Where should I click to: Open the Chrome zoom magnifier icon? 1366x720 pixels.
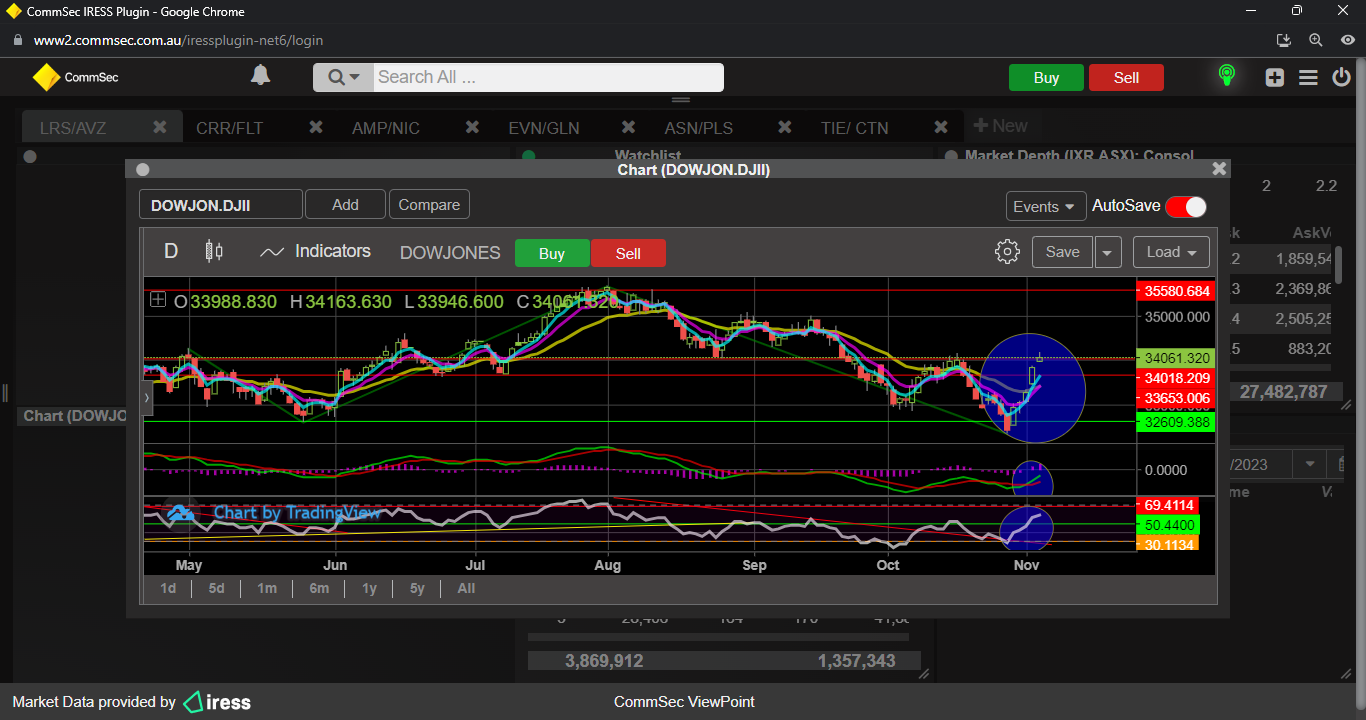(1315, 40)
